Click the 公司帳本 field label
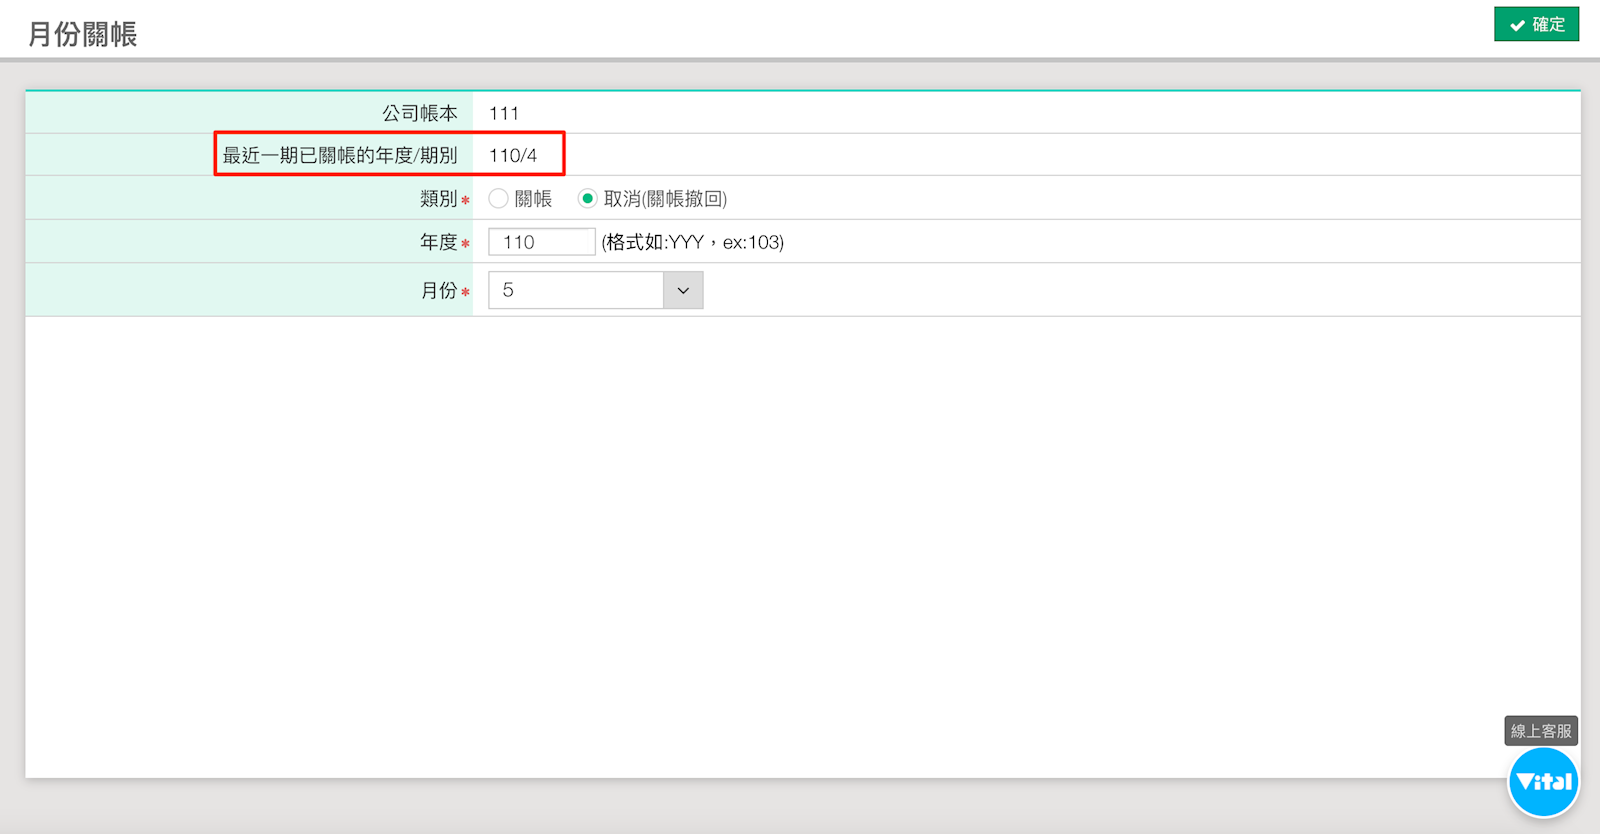This screenshot has height=834, width=1600. (420, 113)
